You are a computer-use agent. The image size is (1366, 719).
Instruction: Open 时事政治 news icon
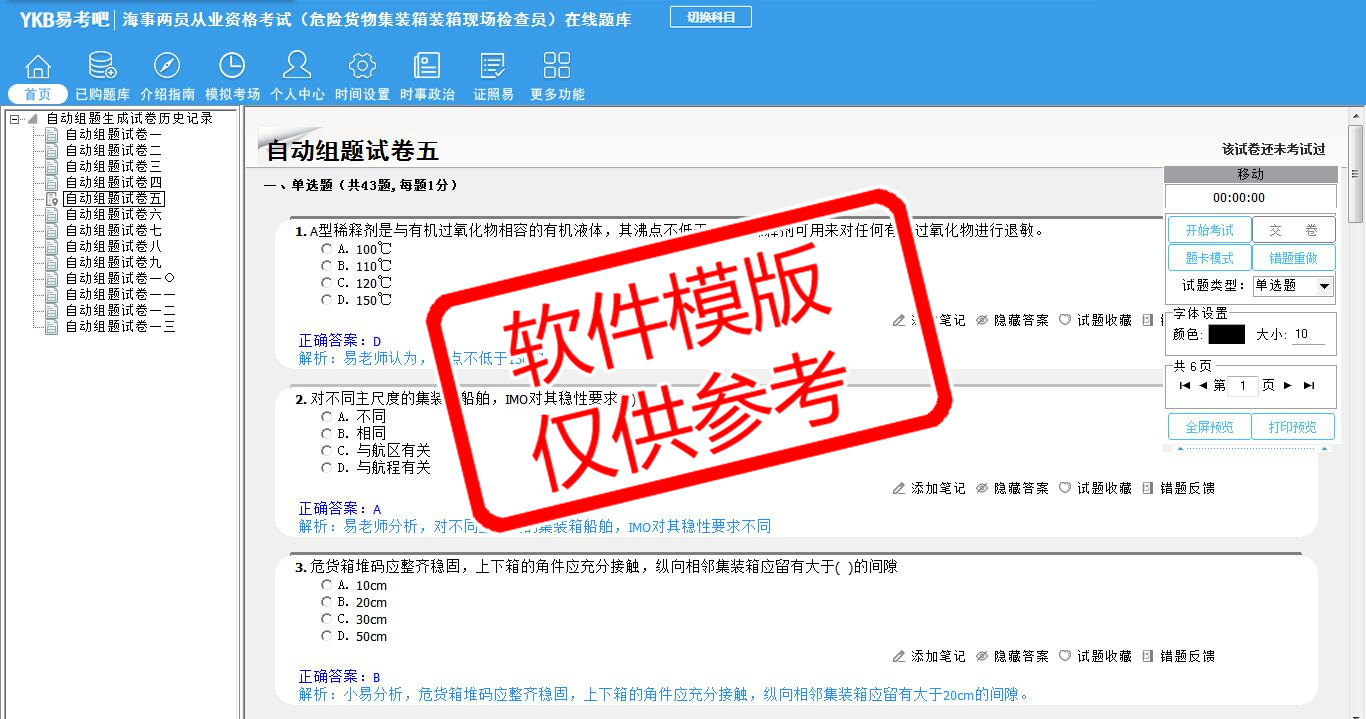(427, 67)
